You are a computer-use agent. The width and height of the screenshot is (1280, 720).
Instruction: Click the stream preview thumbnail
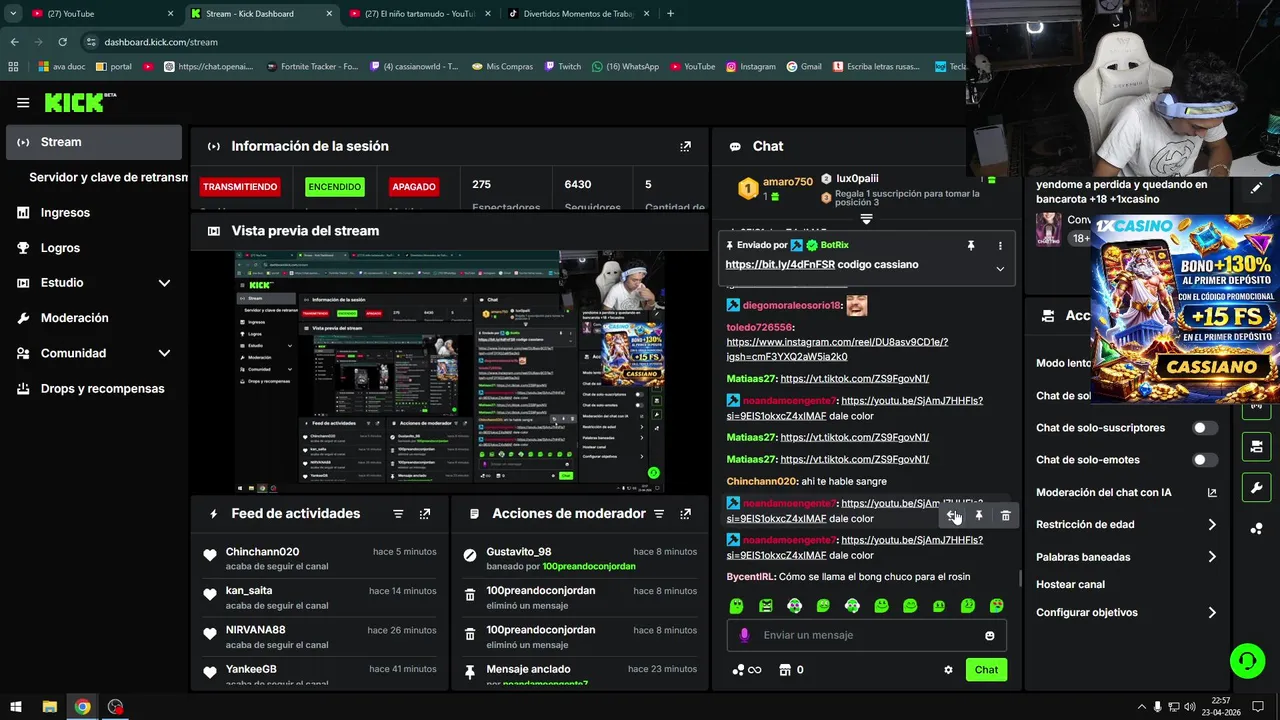tap(450, 372)
